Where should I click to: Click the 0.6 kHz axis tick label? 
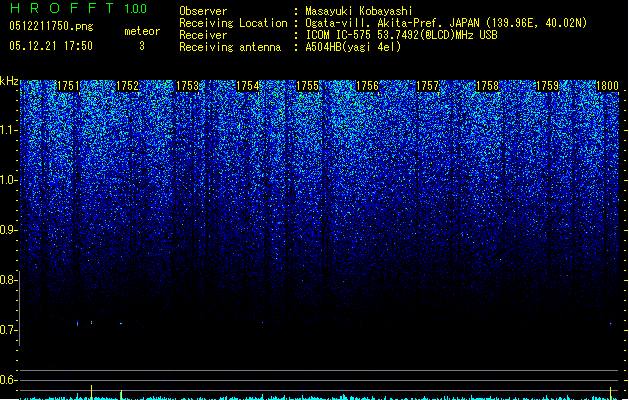tap(9, 380)
